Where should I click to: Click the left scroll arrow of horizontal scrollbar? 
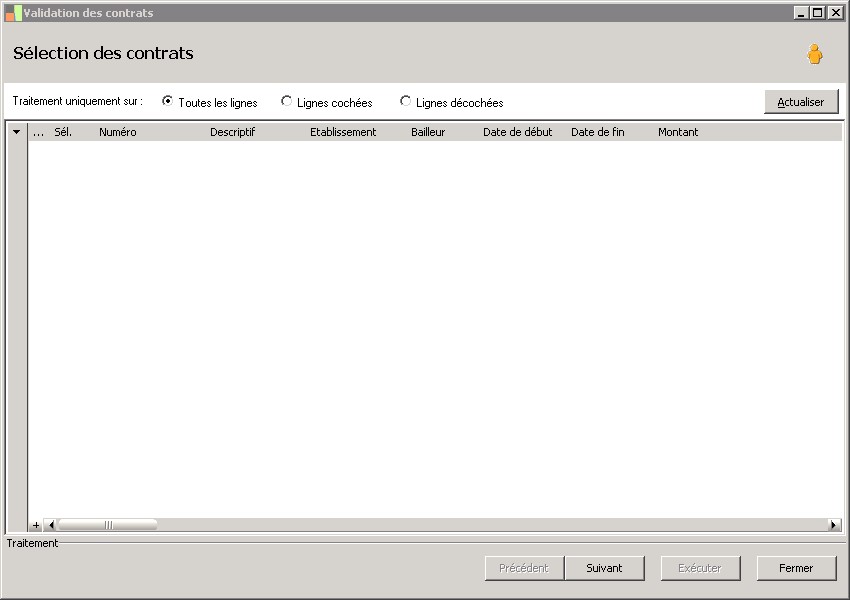(x=51, y=525)
